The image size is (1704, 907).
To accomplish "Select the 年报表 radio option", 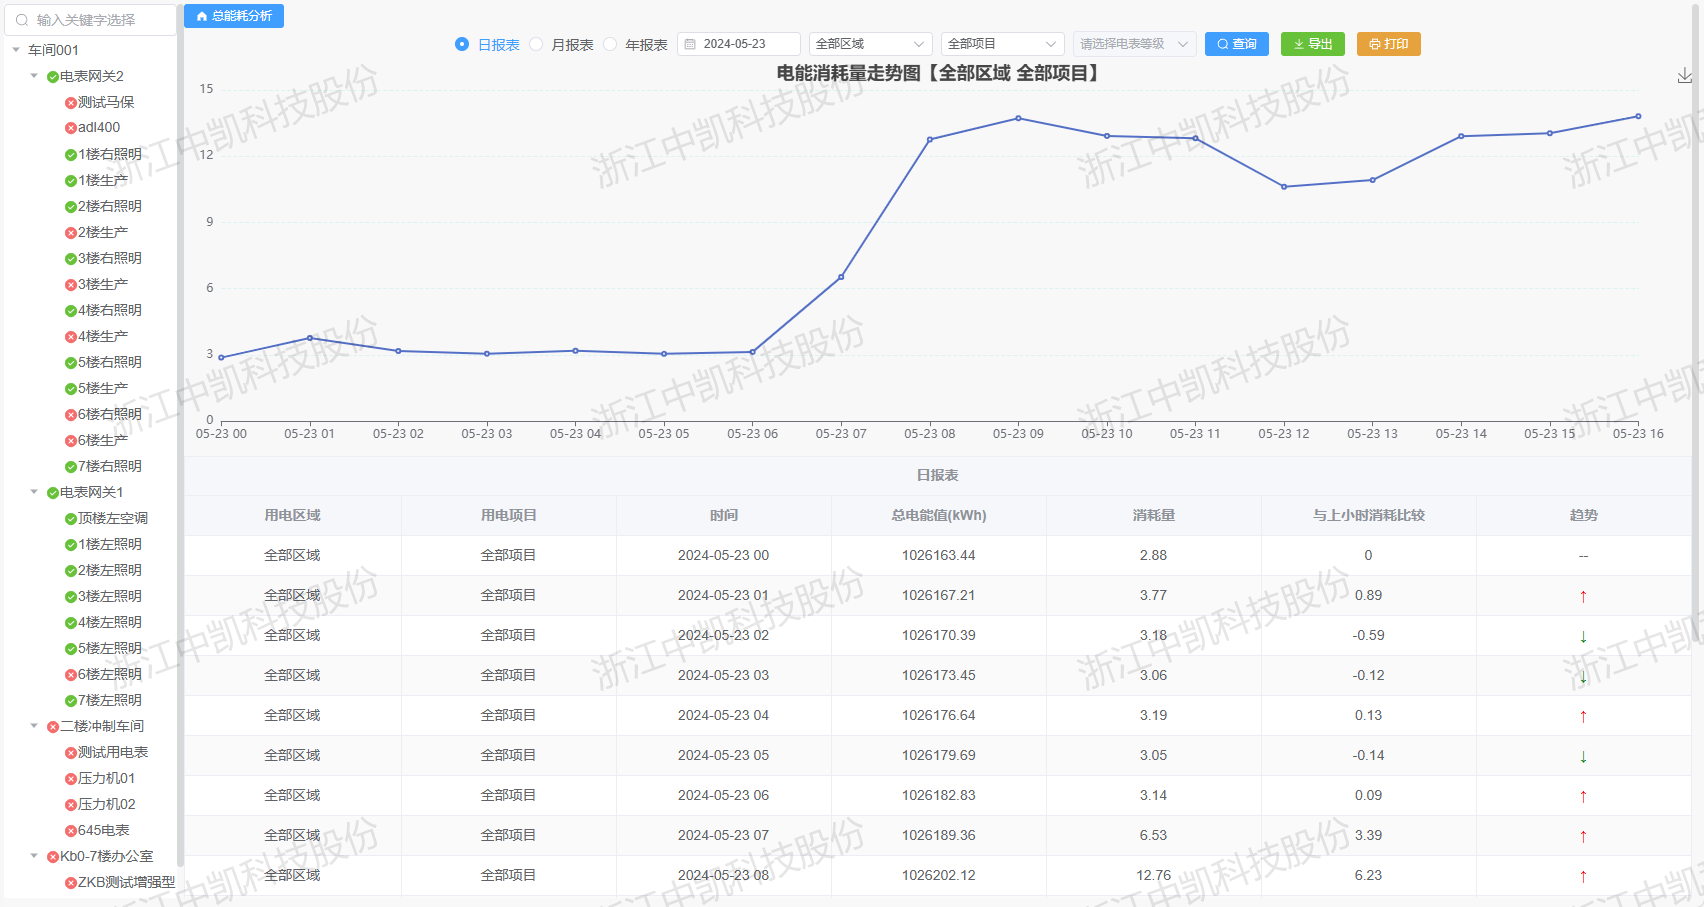I will 610,44.
